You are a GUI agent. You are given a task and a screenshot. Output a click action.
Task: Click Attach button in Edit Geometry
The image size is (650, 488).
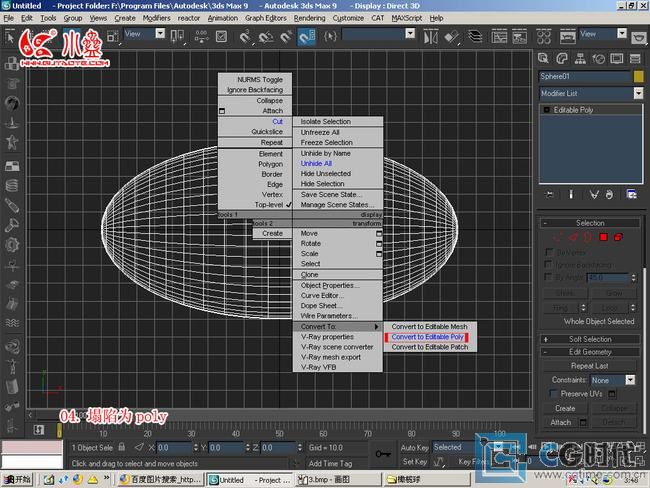[560, 422]
